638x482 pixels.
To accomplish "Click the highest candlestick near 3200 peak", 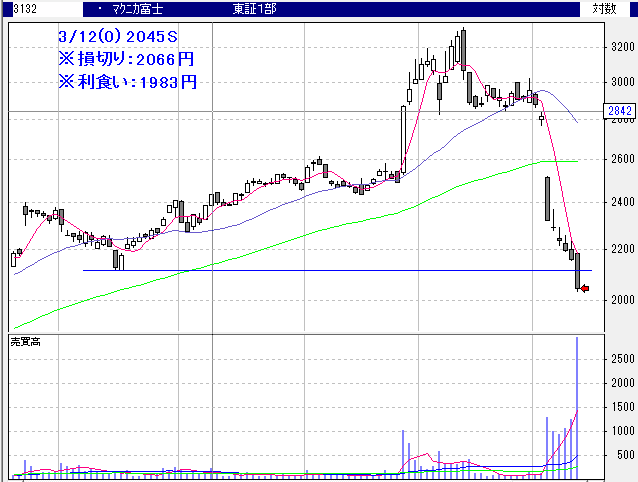I will (462, 48).
